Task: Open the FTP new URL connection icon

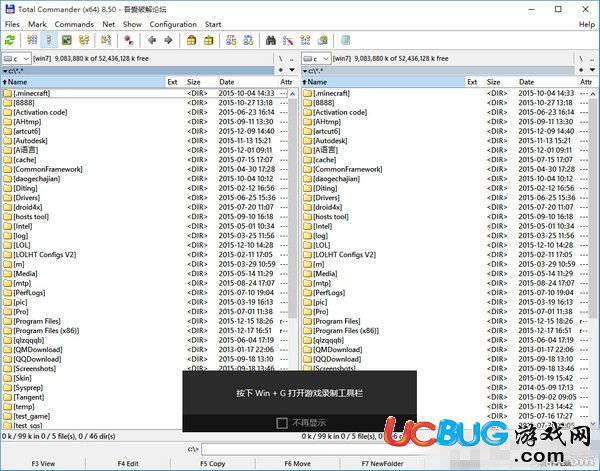Action: (248, 40)
